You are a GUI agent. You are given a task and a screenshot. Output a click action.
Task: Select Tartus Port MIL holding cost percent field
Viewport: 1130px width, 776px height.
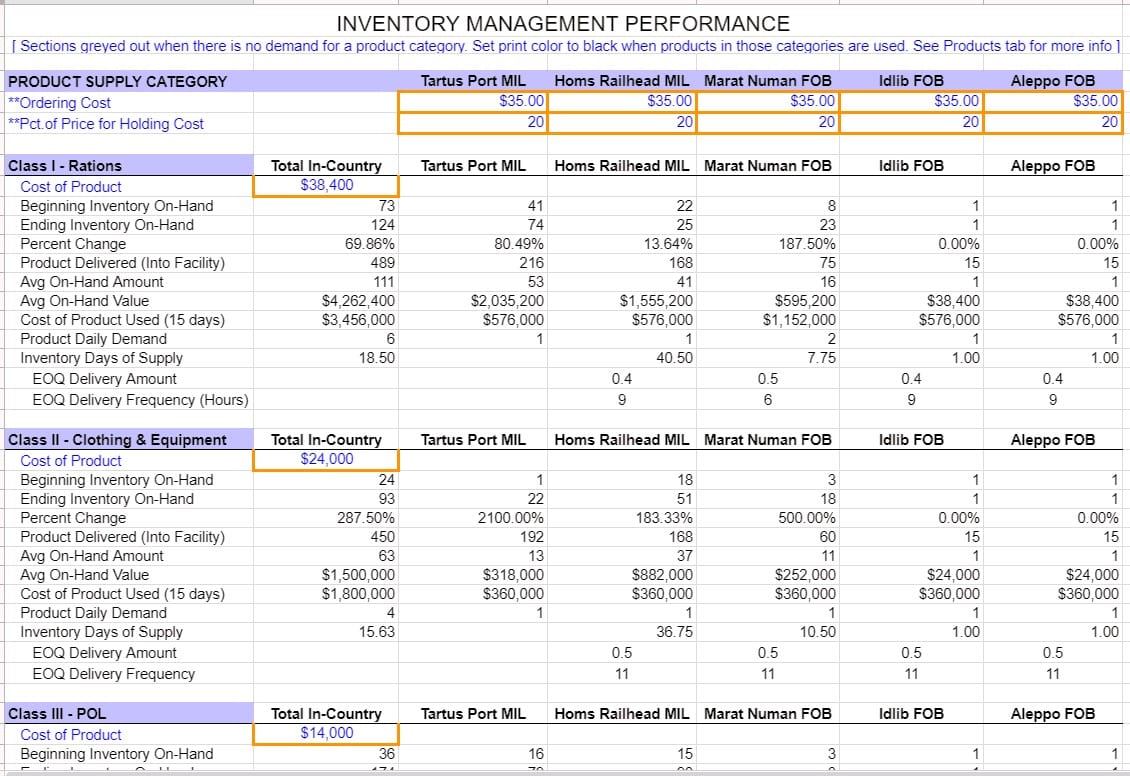pos(473,122)
